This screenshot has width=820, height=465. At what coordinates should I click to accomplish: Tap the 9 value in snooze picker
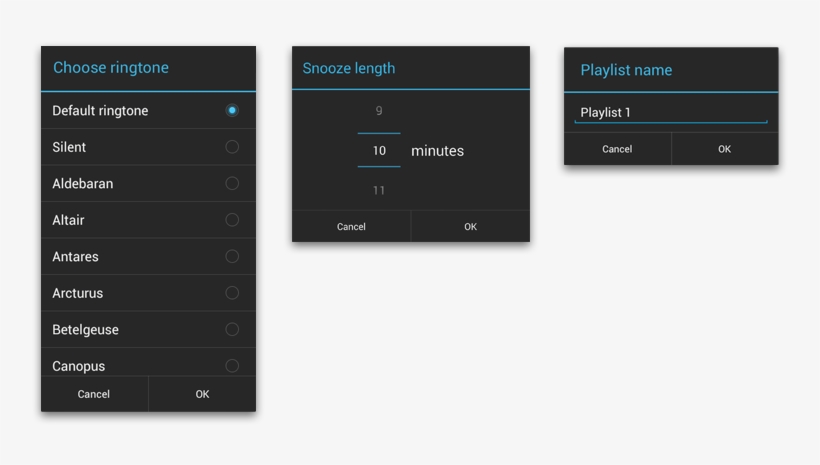tap(379, 111)
